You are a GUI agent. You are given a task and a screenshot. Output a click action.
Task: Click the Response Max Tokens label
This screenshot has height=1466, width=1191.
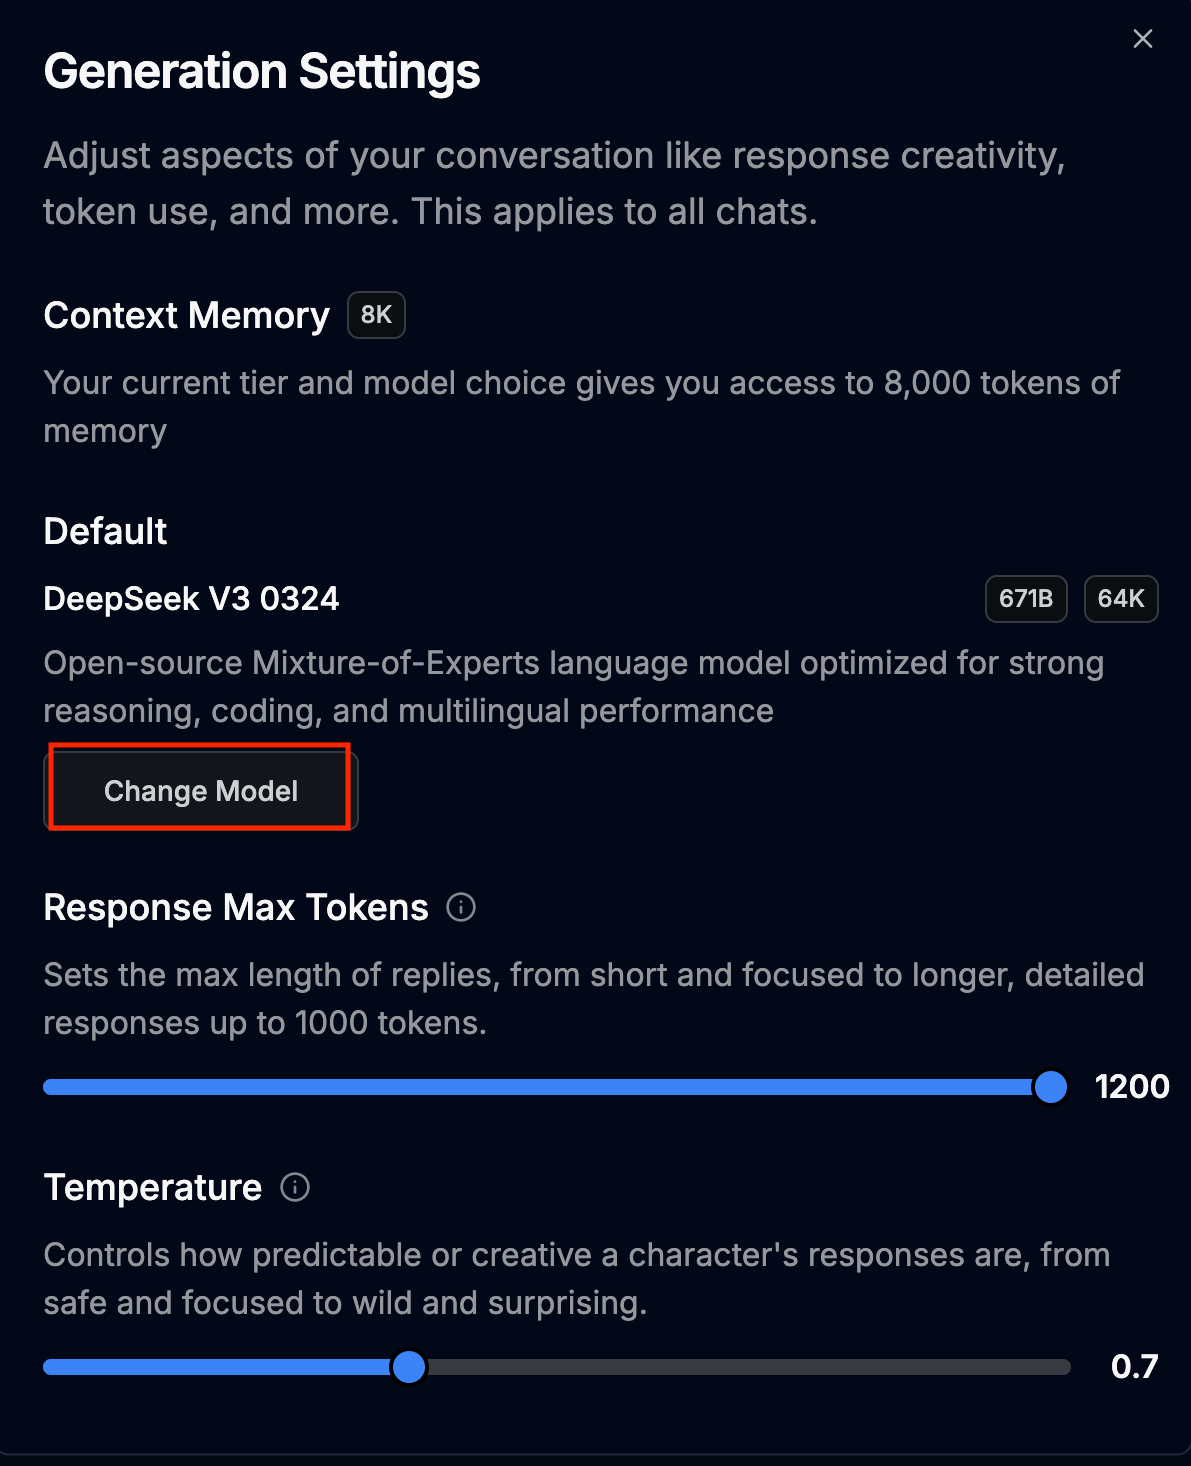[236, 907]
